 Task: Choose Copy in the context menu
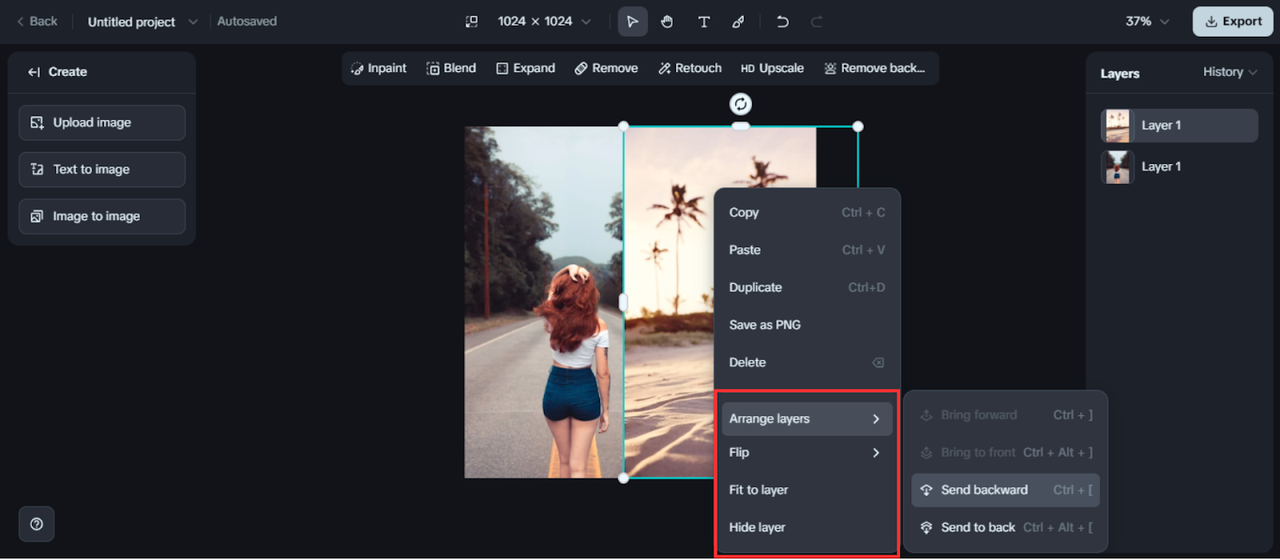pos(807,212)
